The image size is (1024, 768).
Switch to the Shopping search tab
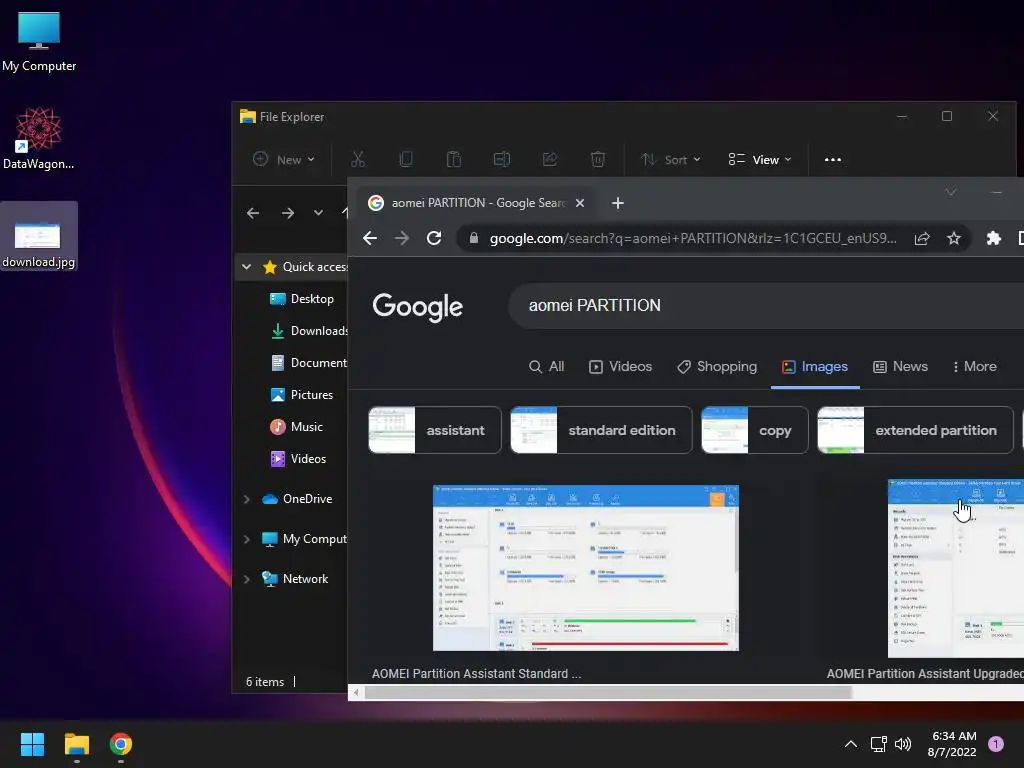(x=716, y=366)
